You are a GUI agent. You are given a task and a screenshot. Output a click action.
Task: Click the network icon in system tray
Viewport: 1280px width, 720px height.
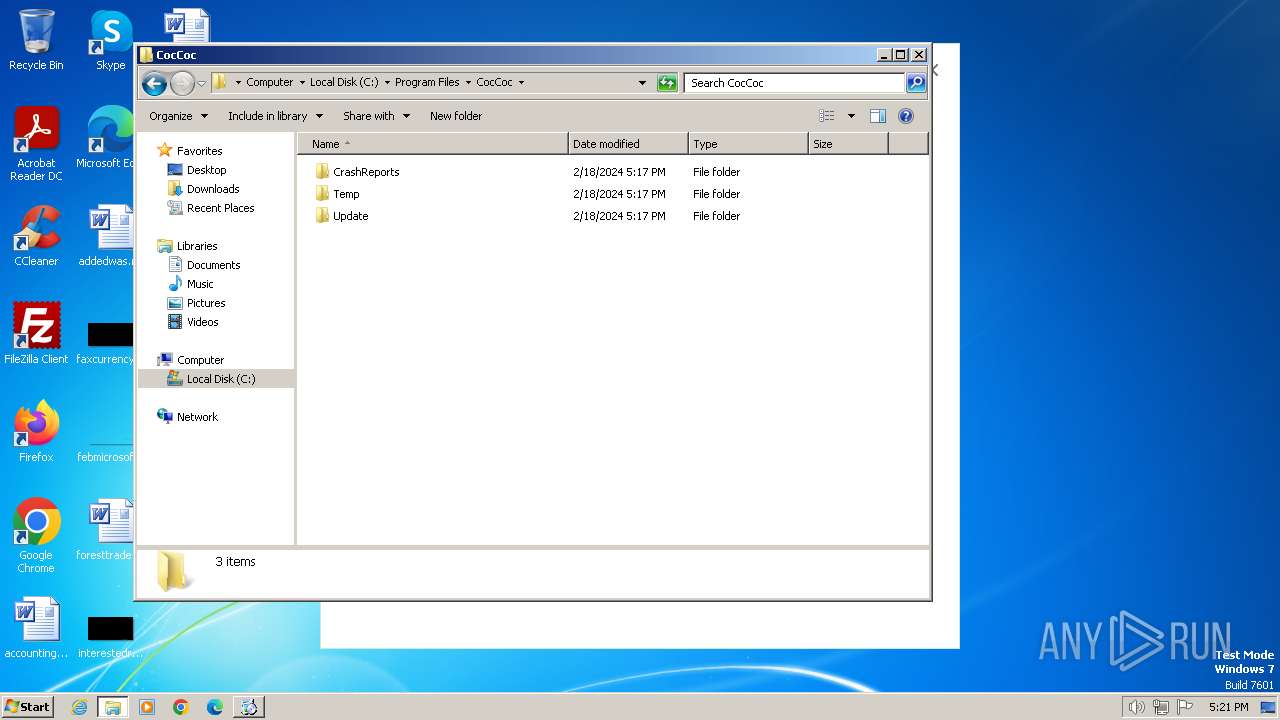[1161, 707]
